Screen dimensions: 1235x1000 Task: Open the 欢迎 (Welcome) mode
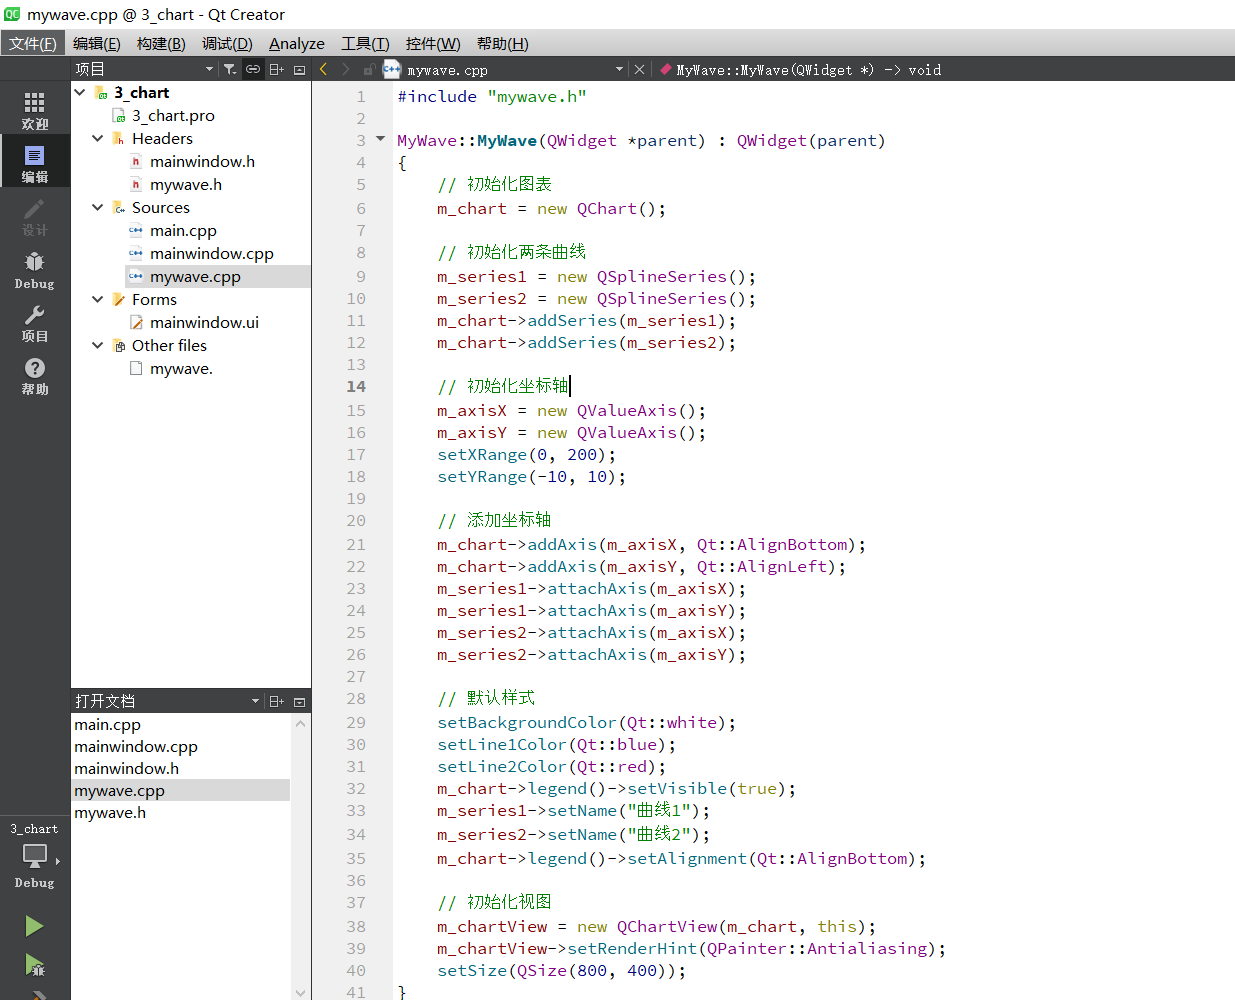tap(35, 110)
